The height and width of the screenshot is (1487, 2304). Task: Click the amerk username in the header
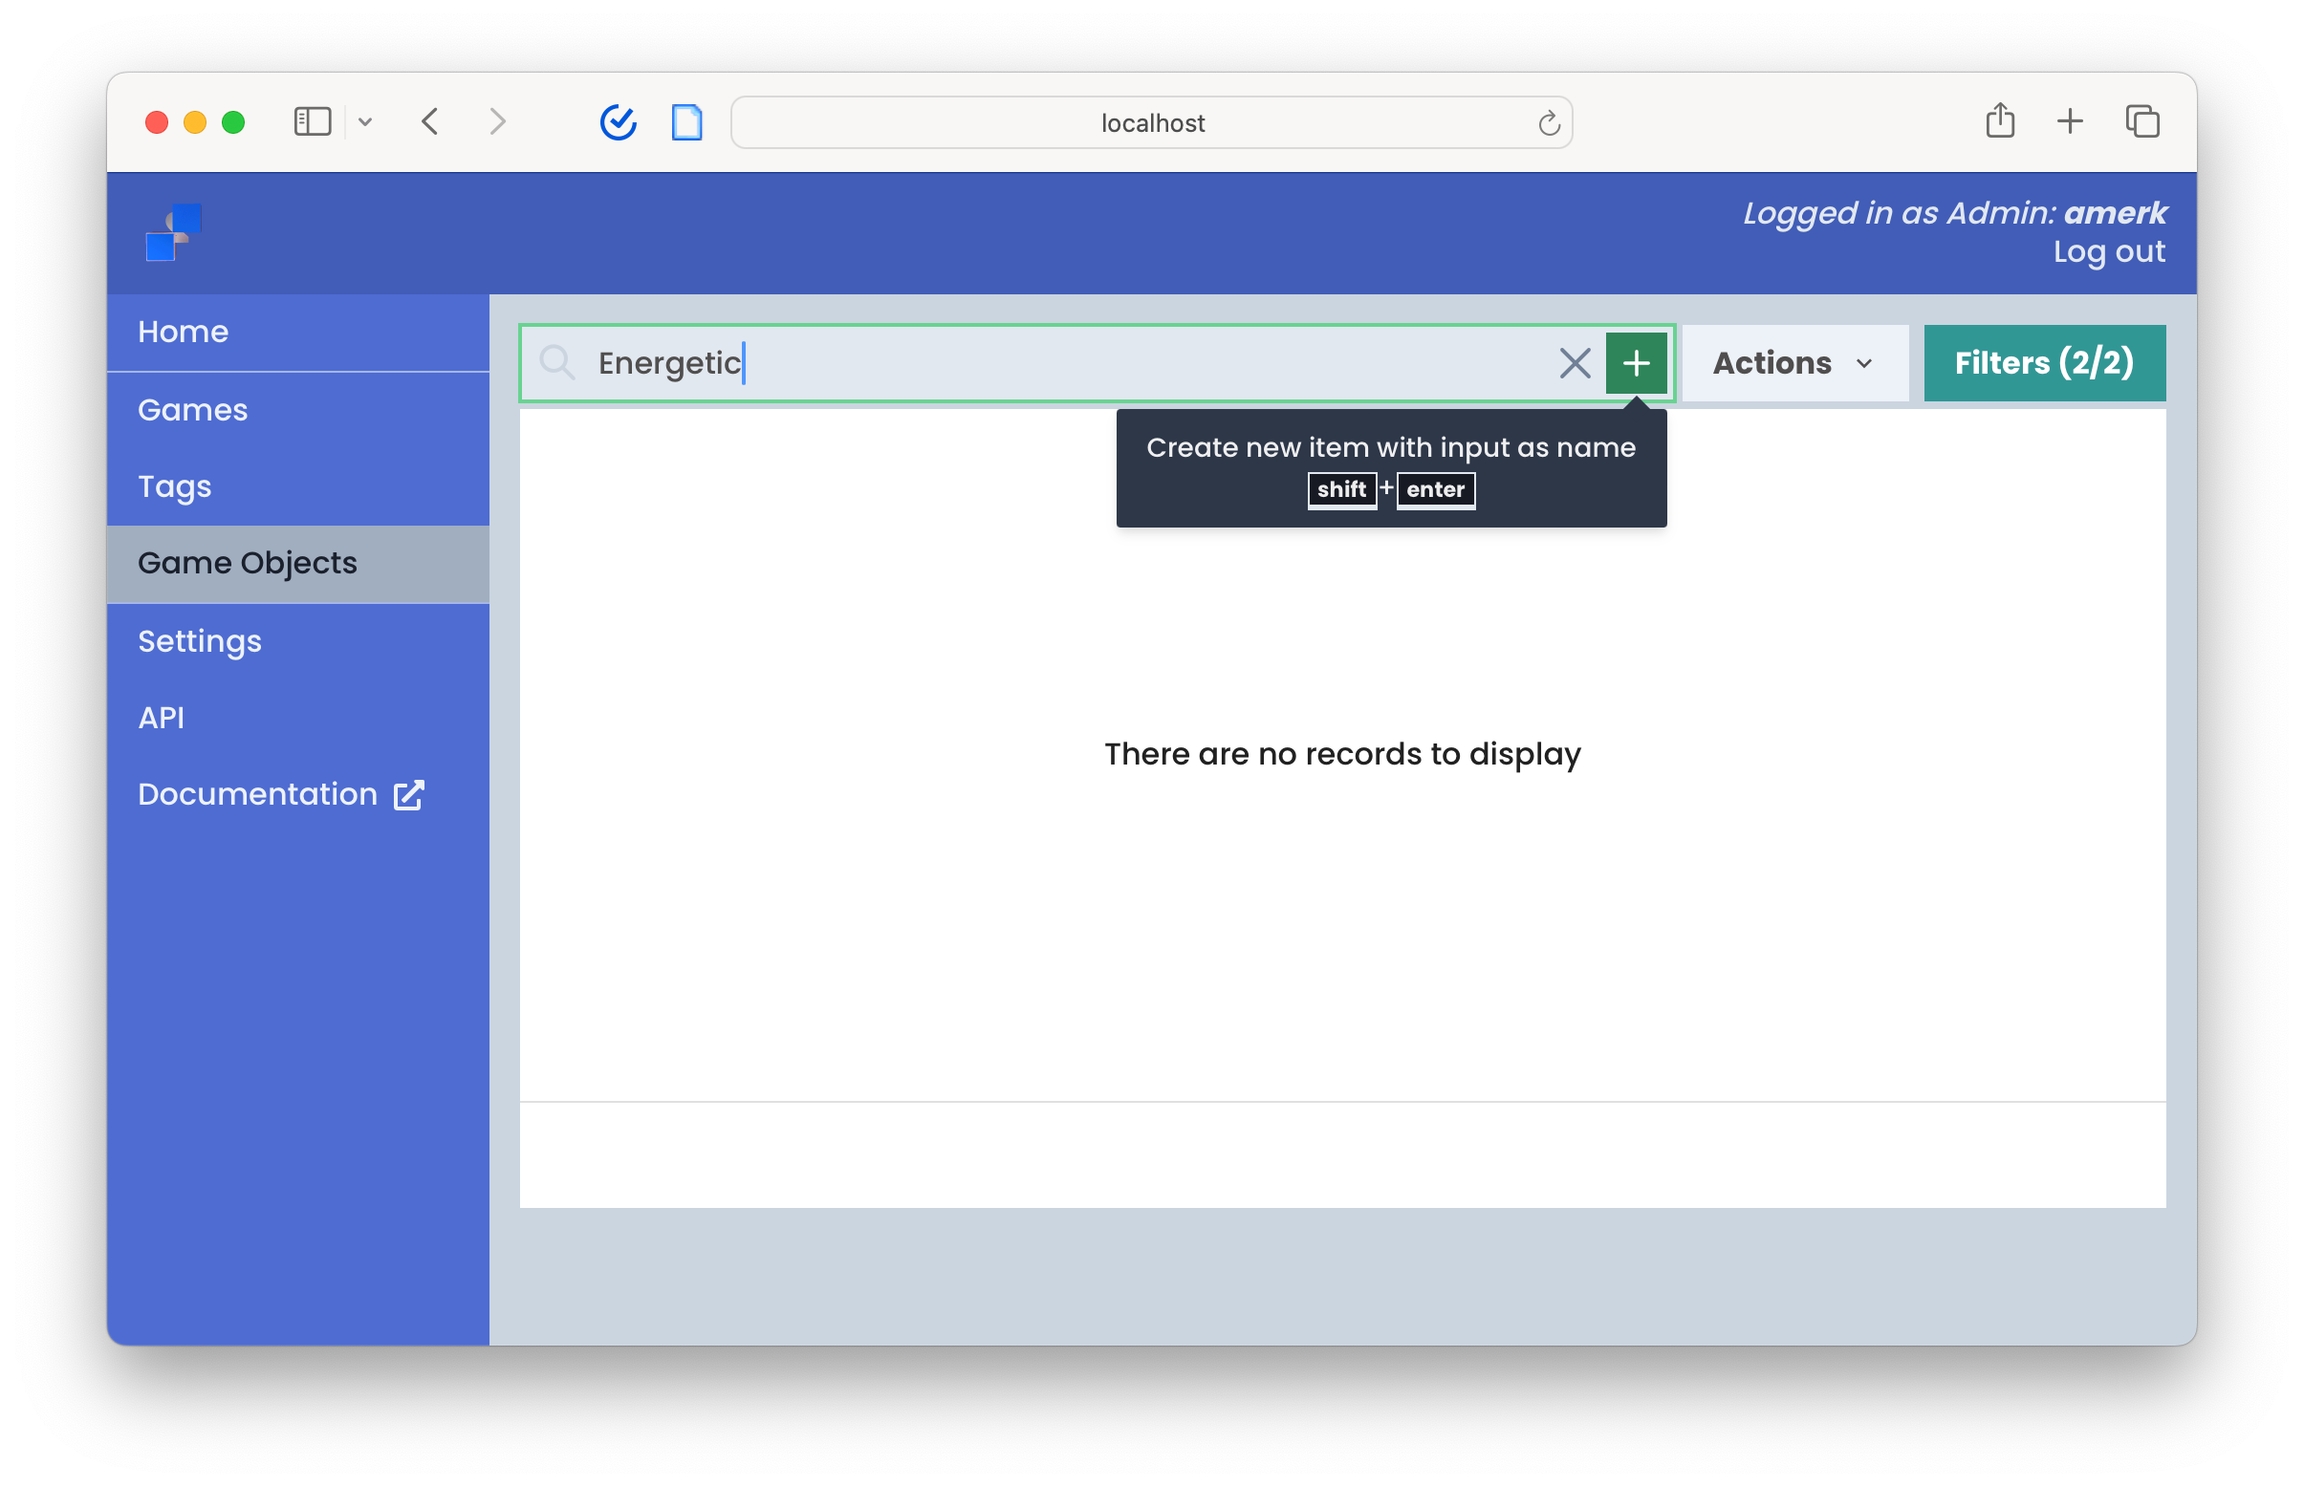click(2114, 213)
